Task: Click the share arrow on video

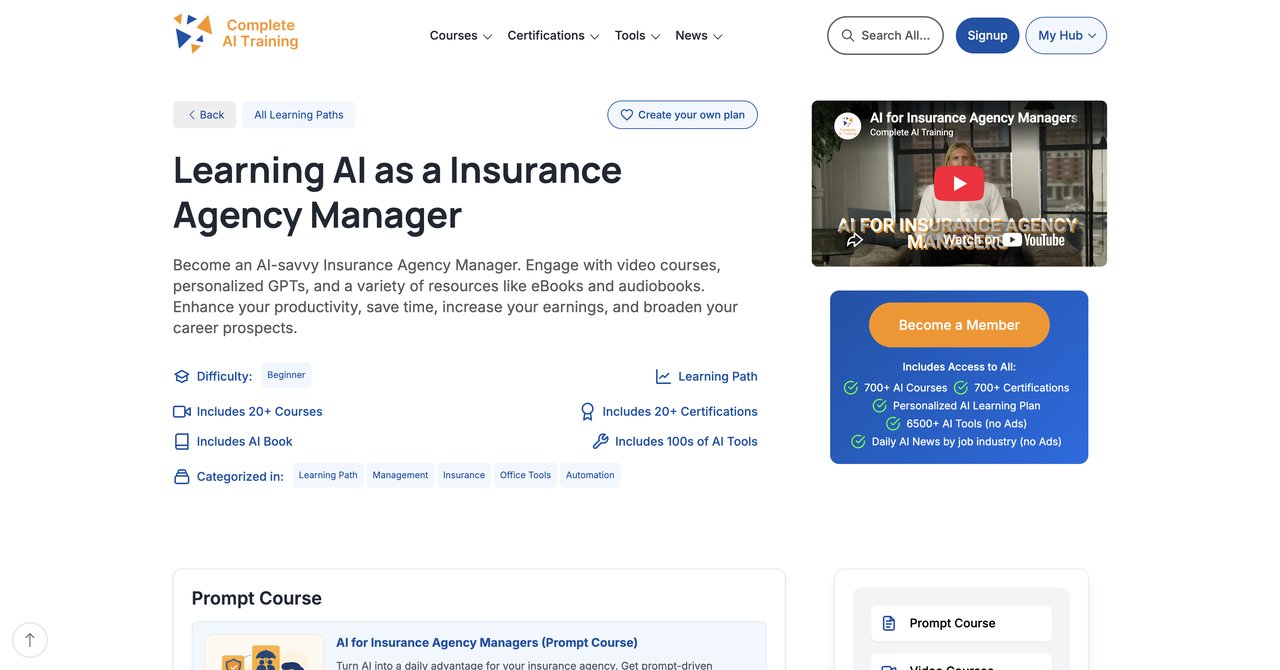Action: (x=855, y=240)
